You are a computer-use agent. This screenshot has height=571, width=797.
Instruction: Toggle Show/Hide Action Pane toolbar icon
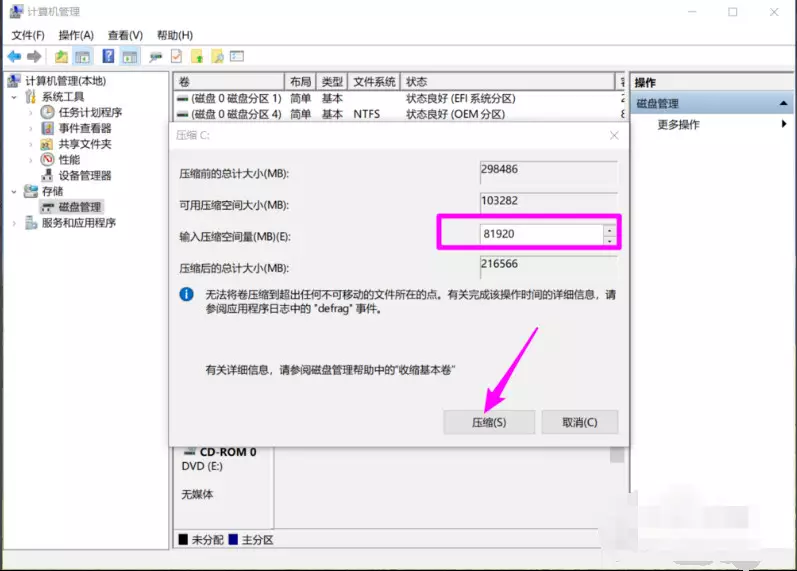point(130,56)
